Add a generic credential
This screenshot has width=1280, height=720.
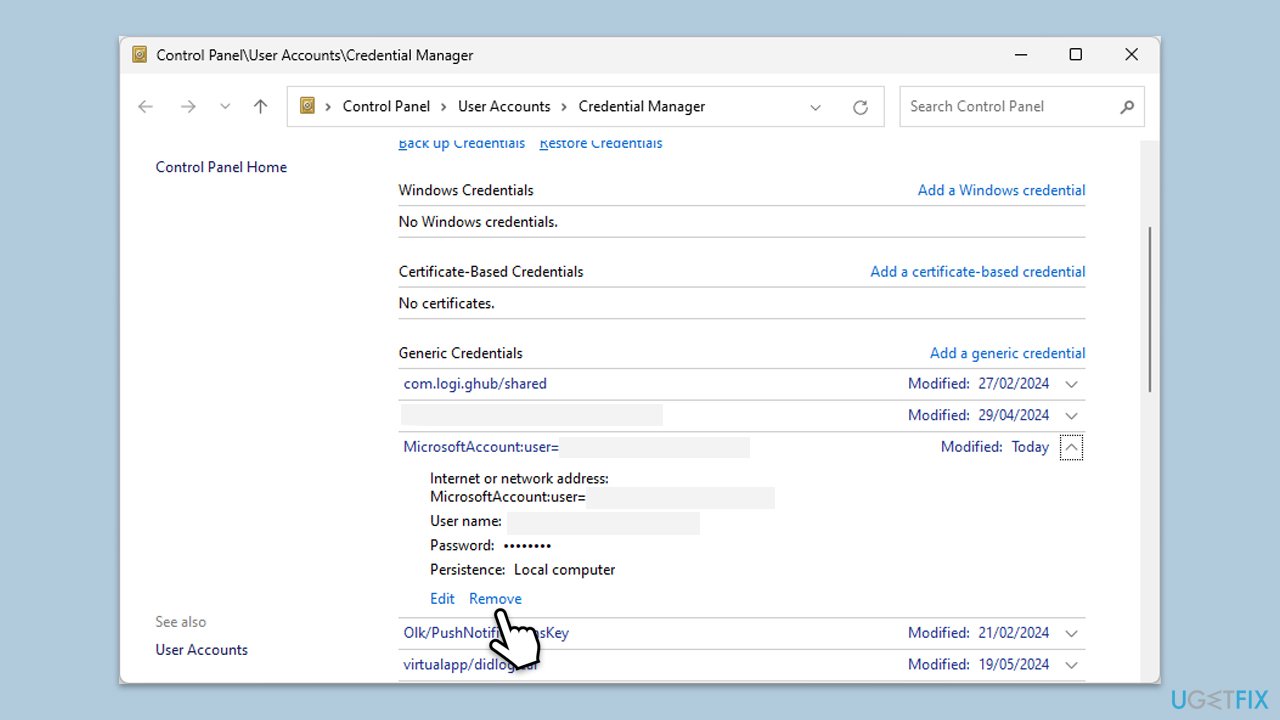(1007, 352)
